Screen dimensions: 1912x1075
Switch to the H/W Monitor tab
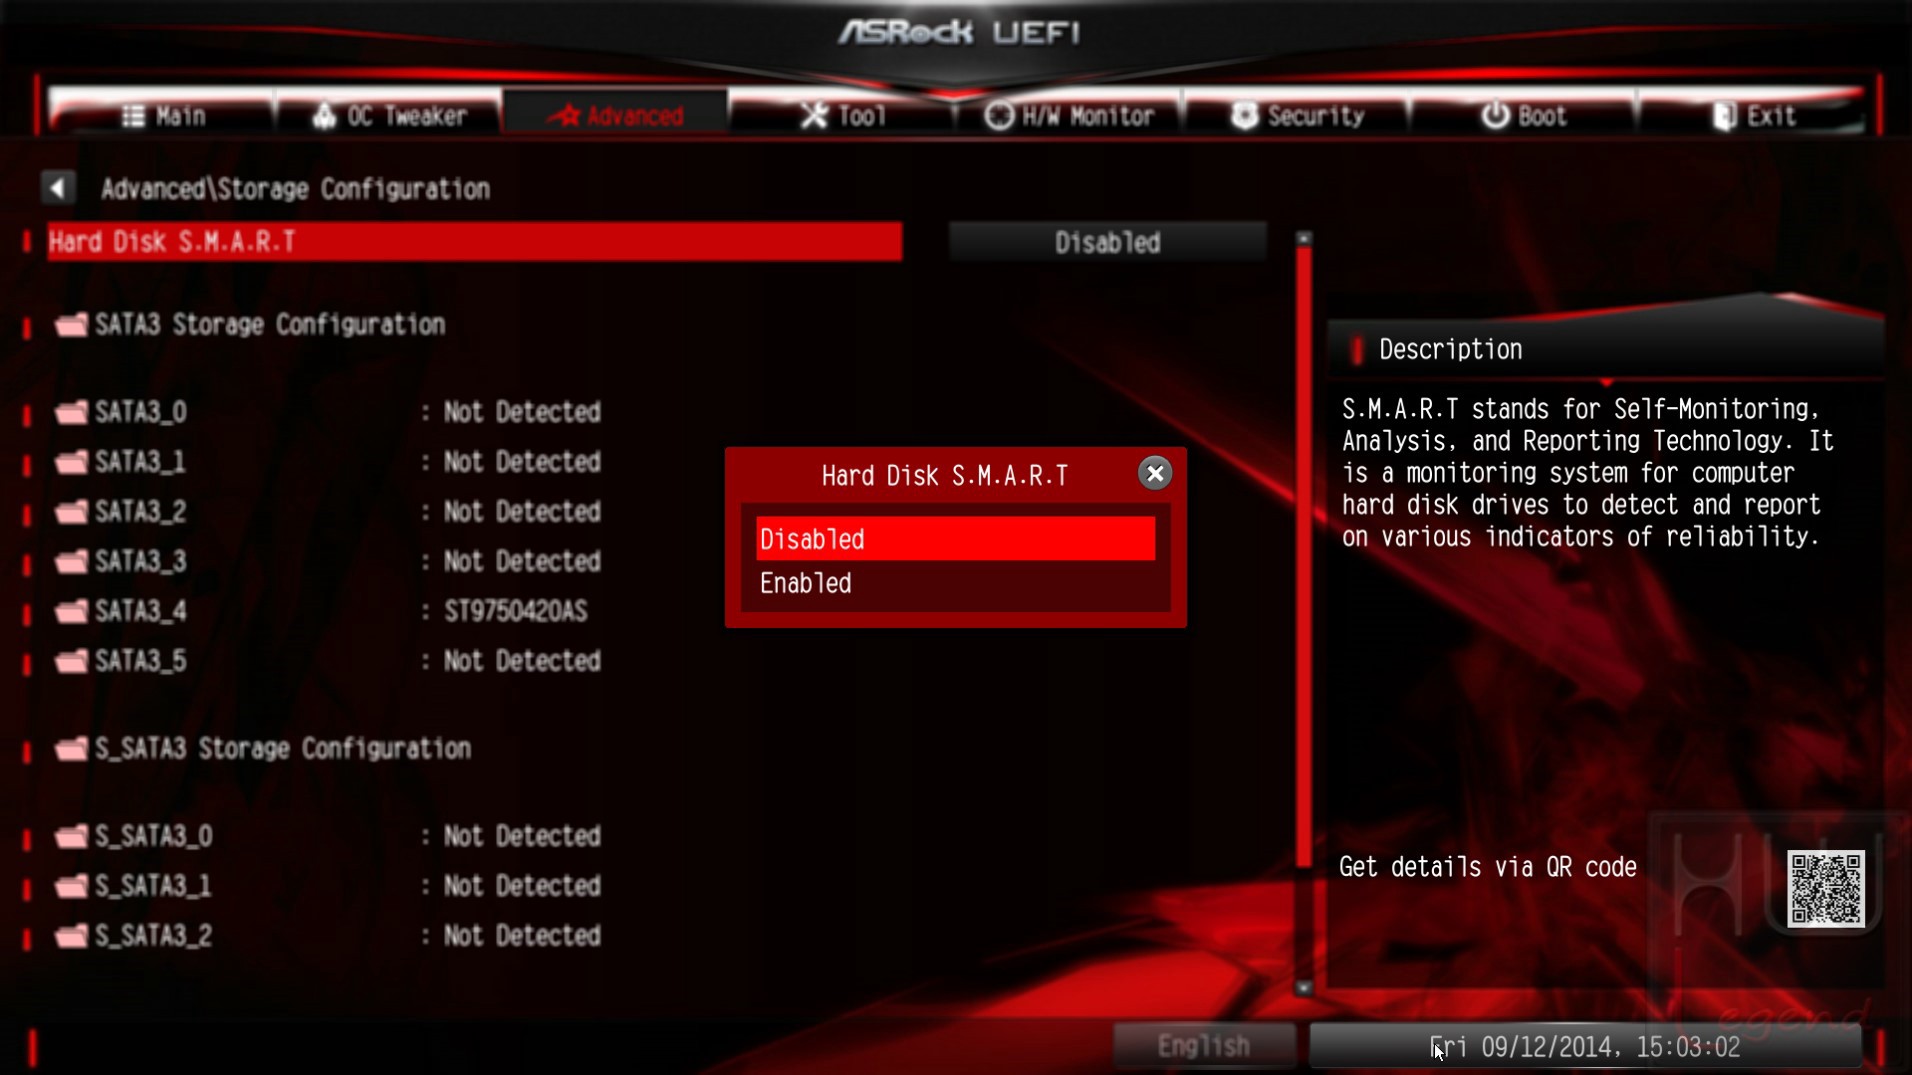tap(1069, 116)
